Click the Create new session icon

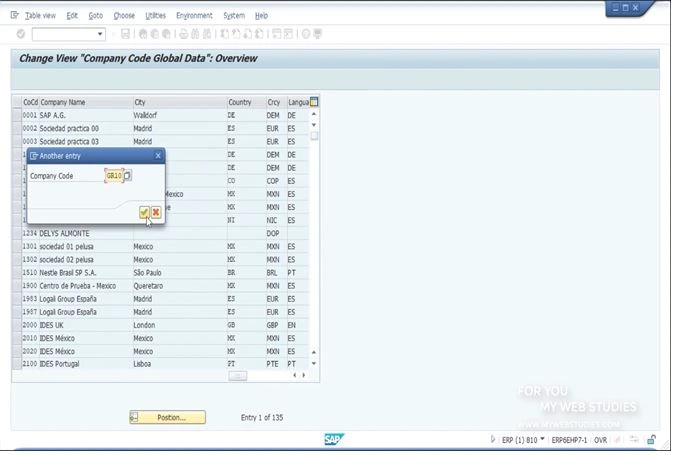(277, 34)
